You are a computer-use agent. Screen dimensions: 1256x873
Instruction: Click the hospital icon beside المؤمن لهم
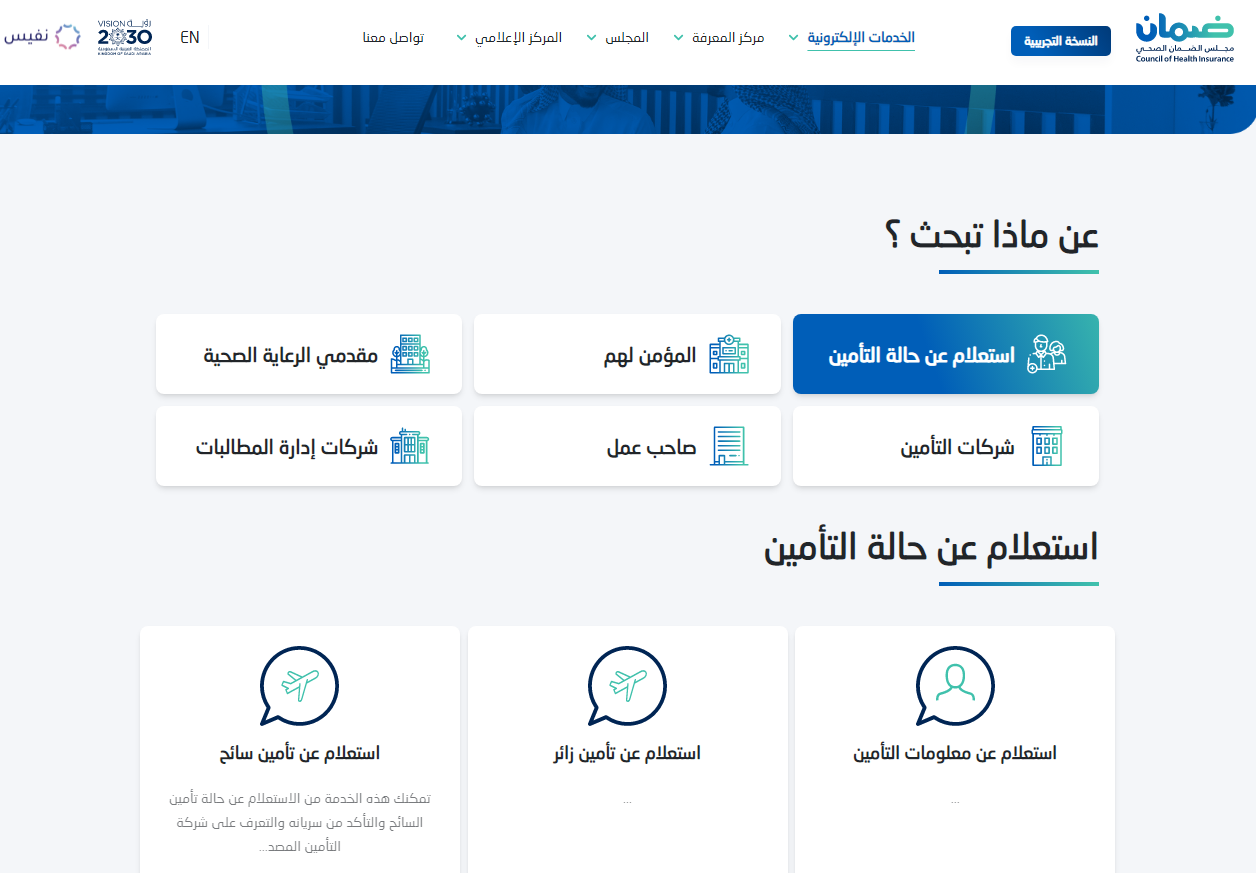pos(729,355)
